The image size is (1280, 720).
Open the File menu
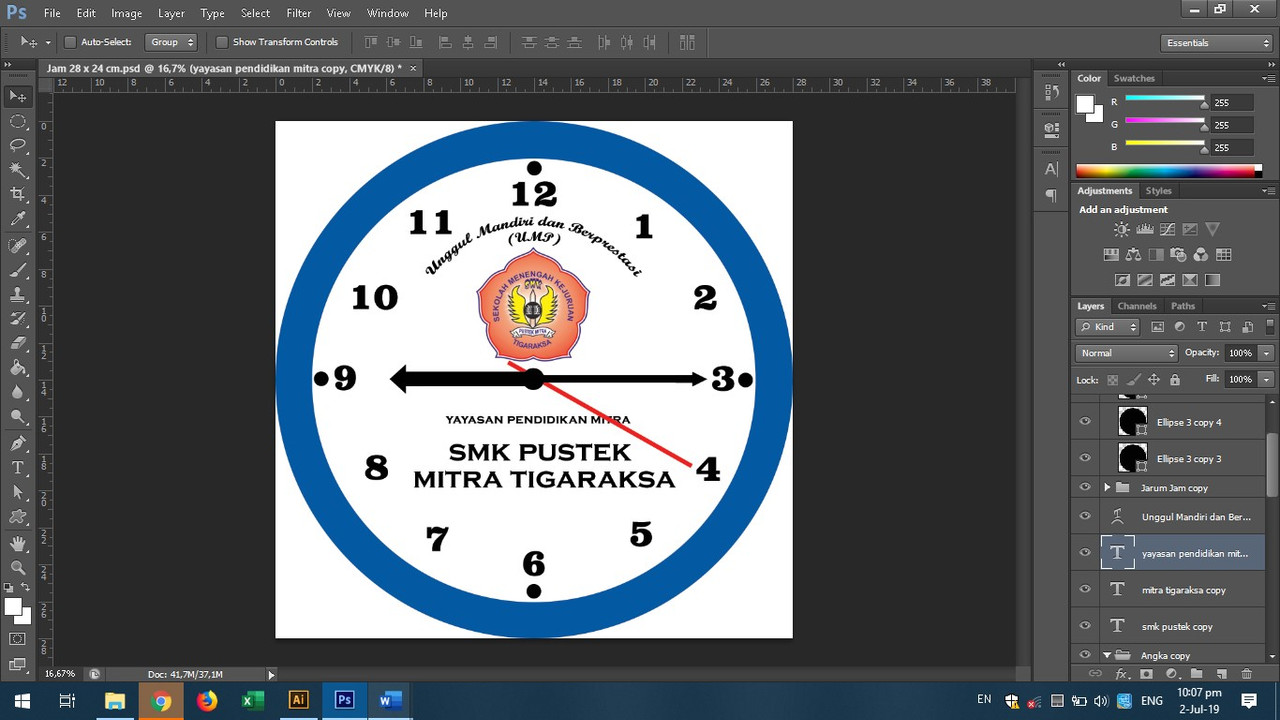pyautogui.click(x=52, y=13)
